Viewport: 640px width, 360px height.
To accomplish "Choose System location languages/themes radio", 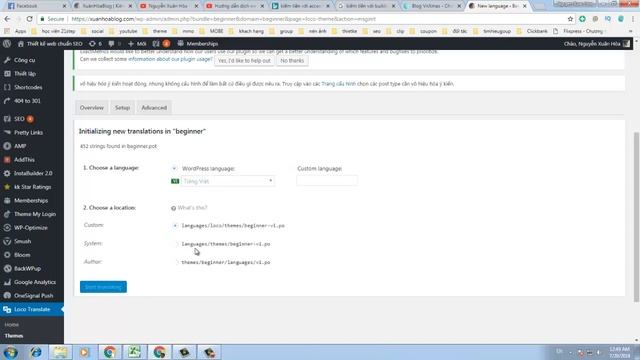I will pos(175,244).
